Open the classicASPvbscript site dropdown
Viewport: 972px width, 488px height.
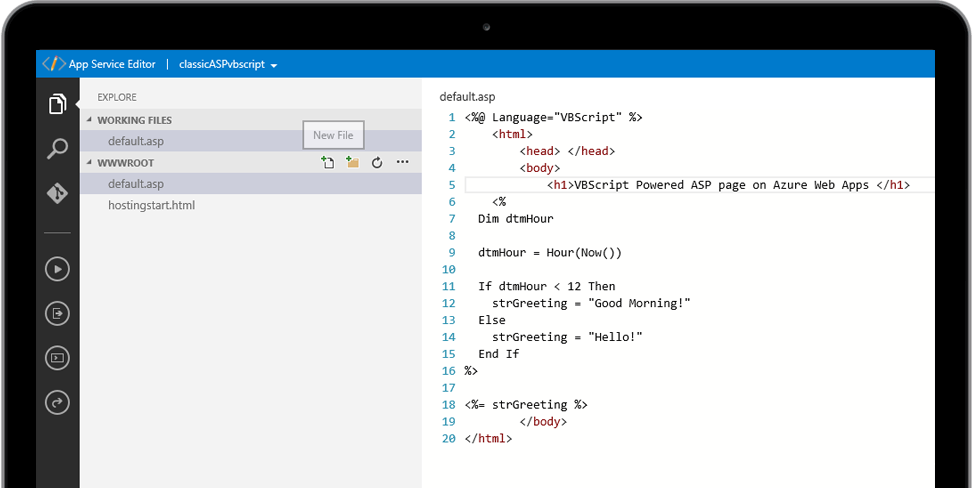point(228,64)
